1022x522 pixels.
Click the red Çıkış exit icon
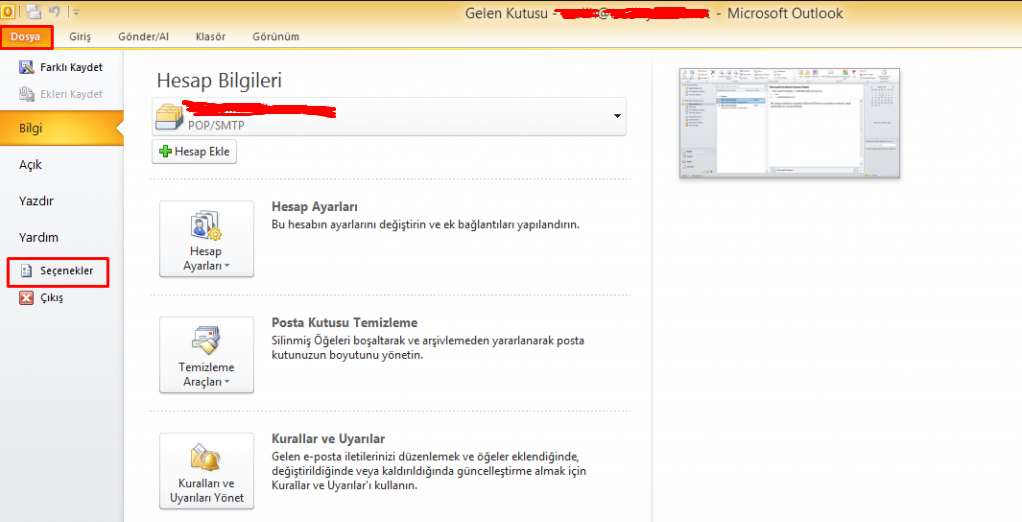[26, 298]
